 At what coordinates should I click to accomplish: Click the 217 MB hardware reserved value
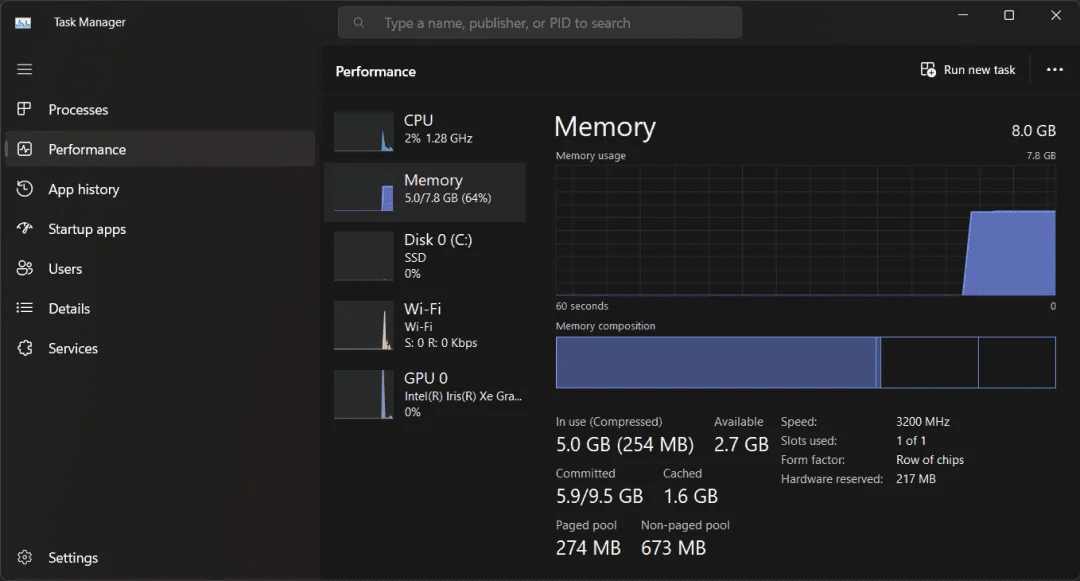pyautogui.click(x=916, y=478)
